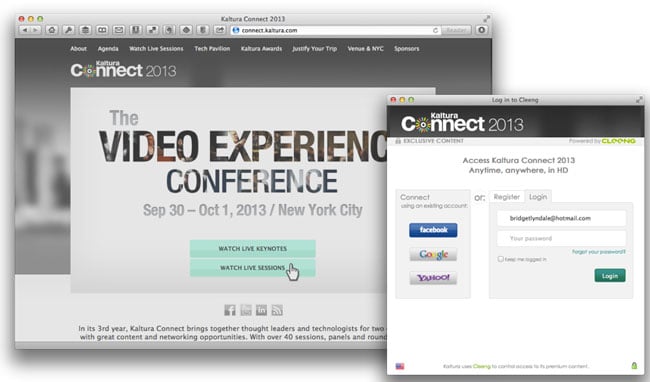650x382 pixels.
Task: Click the US flag language icon
Action: 400,366
